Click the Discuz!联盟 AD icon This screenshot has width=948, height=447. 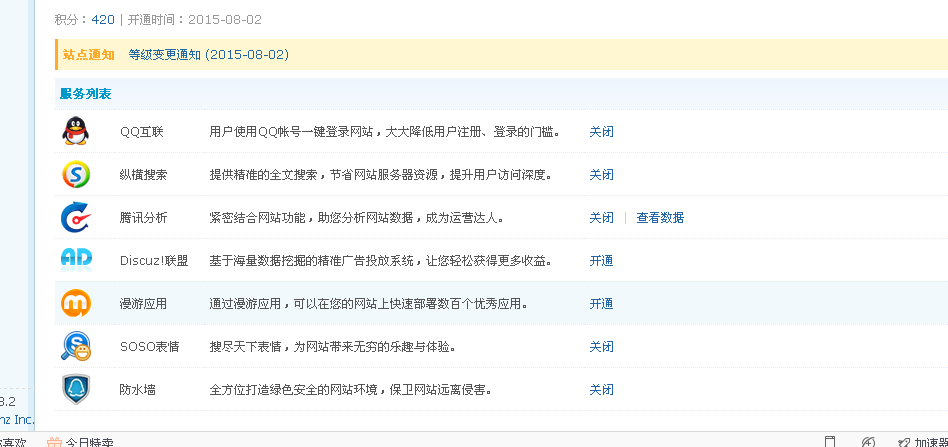click(76, 260)
